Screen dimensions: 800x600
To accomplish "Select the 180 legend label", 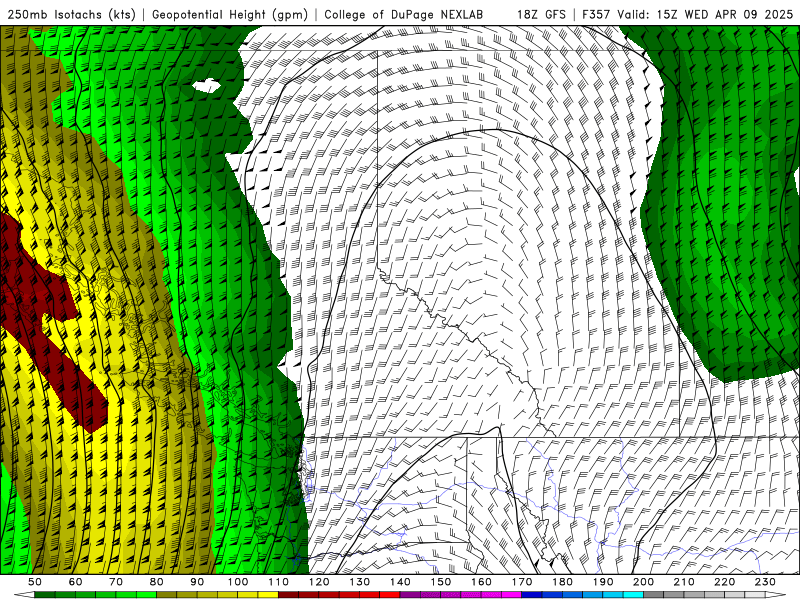I will 562,582.
